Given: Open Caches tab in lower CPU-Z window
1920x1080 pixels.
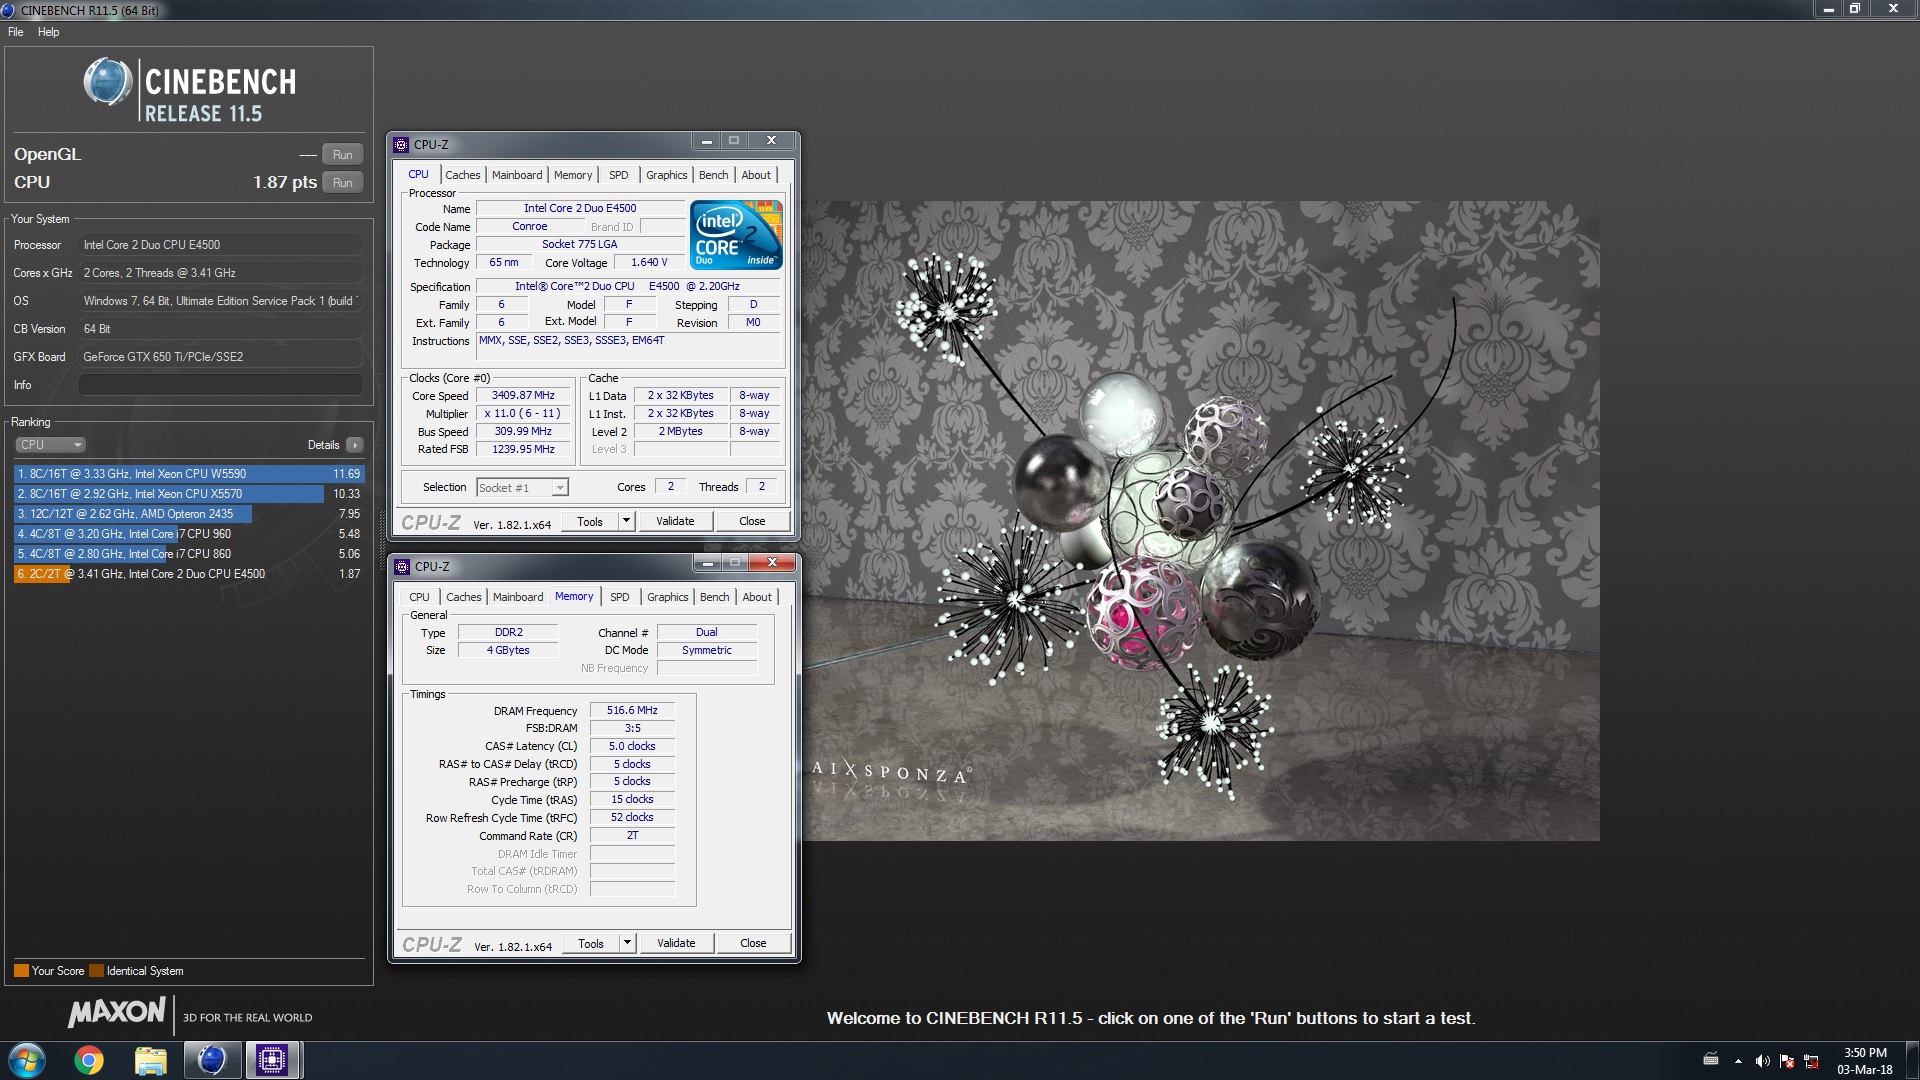Looking at the screenshot, I should [x=463, y=597].
